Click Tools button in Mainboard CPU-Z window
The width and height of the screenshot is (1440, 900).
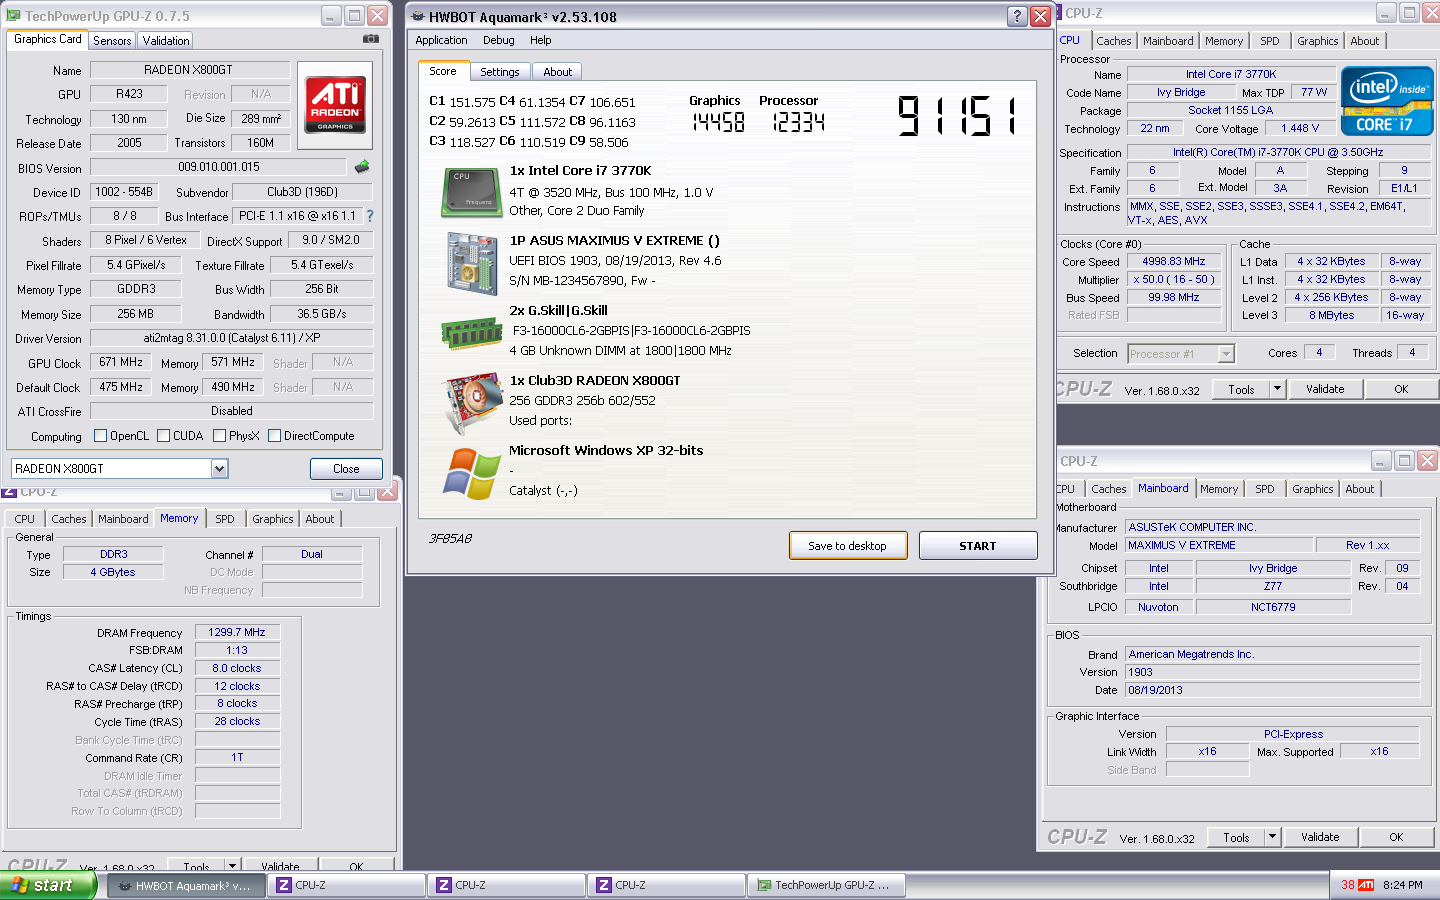(x=1236, y=837)
